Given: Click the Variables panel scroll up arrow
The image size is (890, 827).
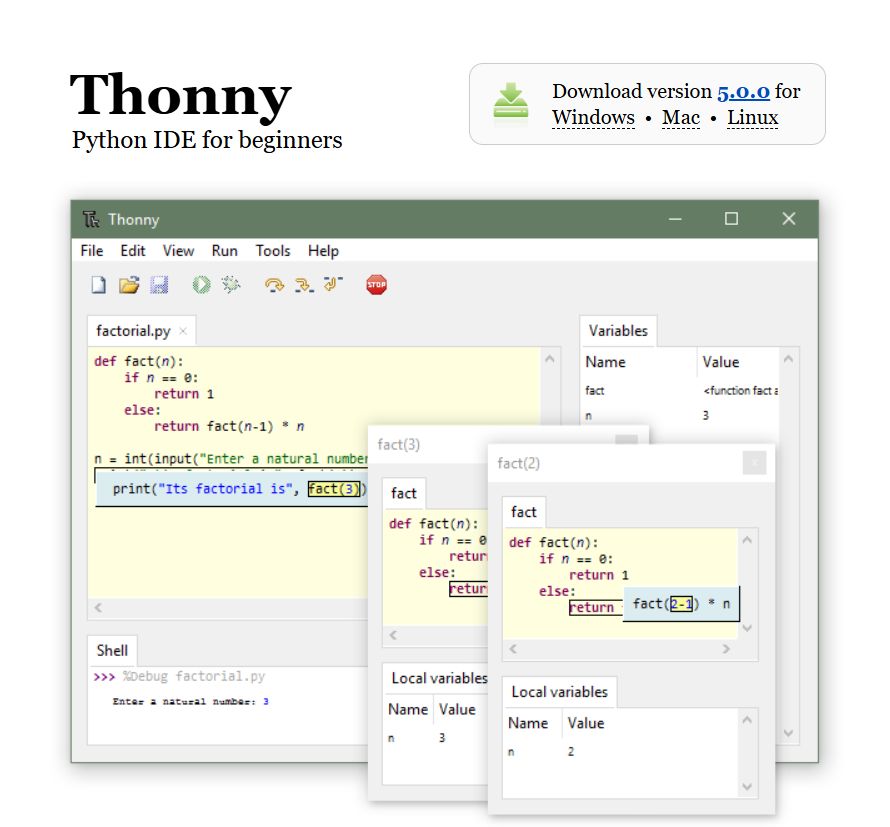Looking at the screenshot, I should point(788,359).
